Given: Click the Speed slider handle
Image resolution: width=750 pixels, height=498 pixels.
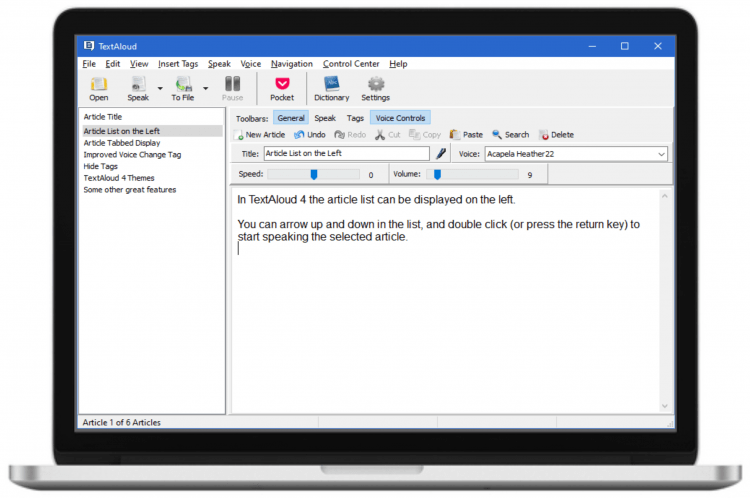Looking at the screenshot, I should click(x=313, y=174).
